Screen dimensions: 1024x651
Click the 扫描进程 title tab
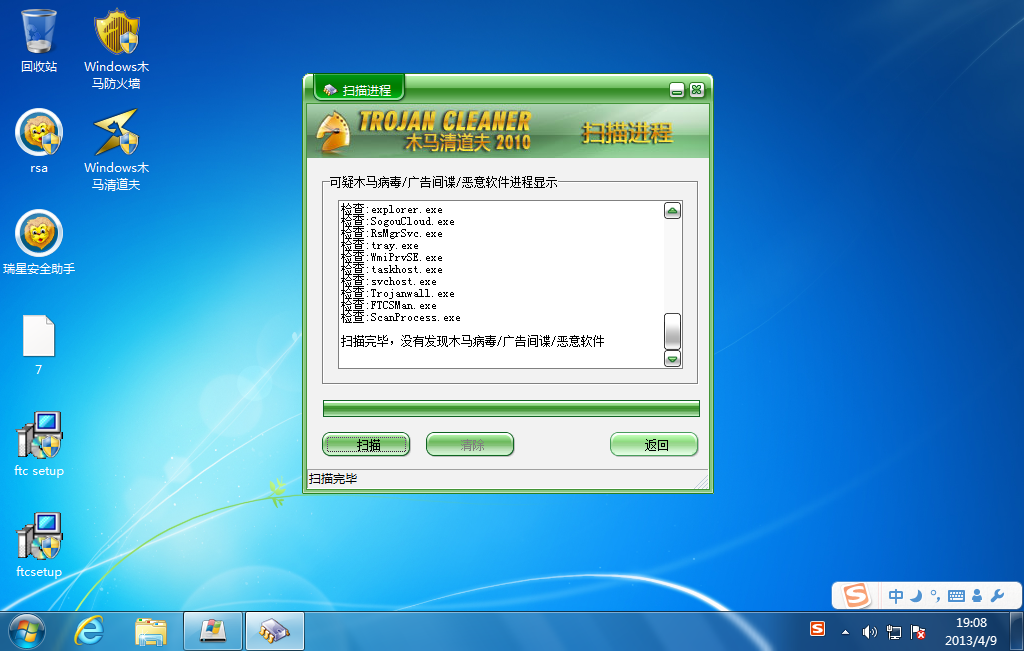click(x=359, y=89)
